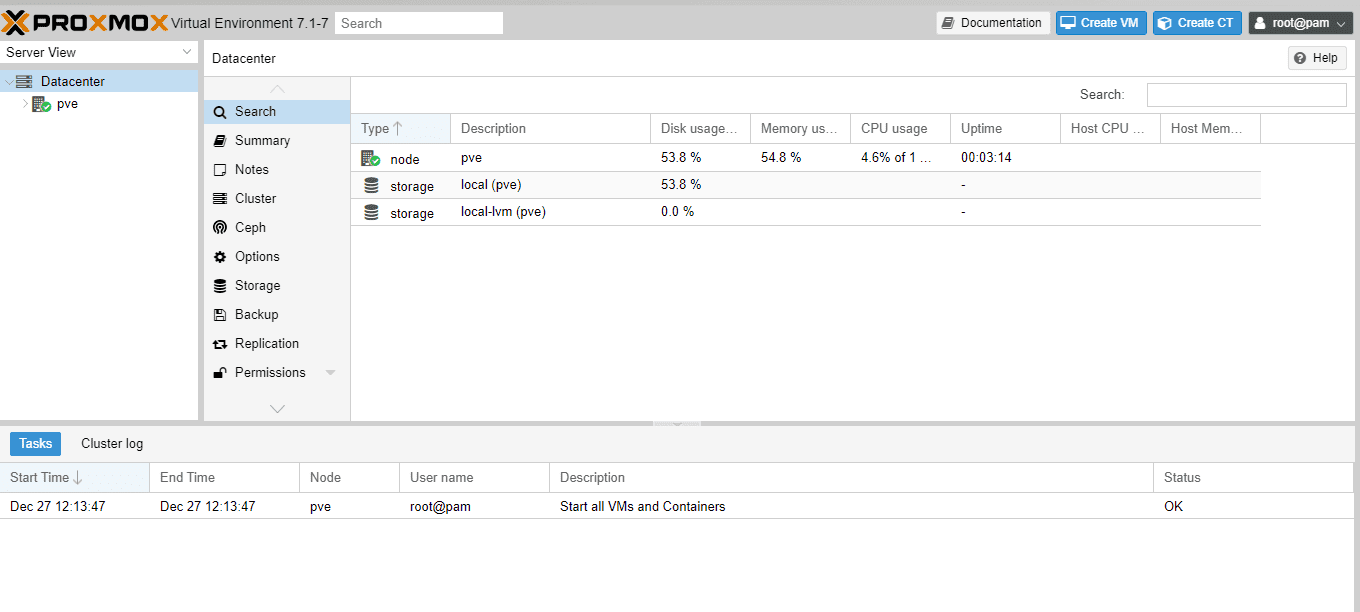This screenshot has width=1360, height=612.
Task: Click the node icon in pve row
Action: point(371,158)
